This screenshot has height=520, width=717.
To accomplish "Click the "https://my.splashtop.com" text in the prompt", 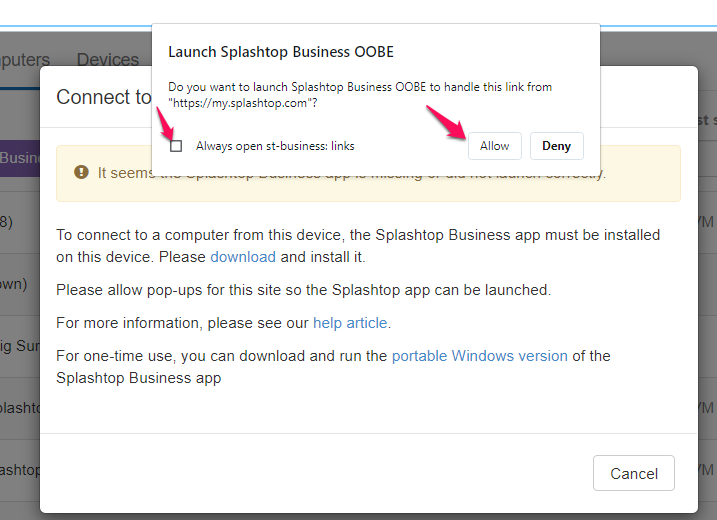I will [x=240, y=103].
